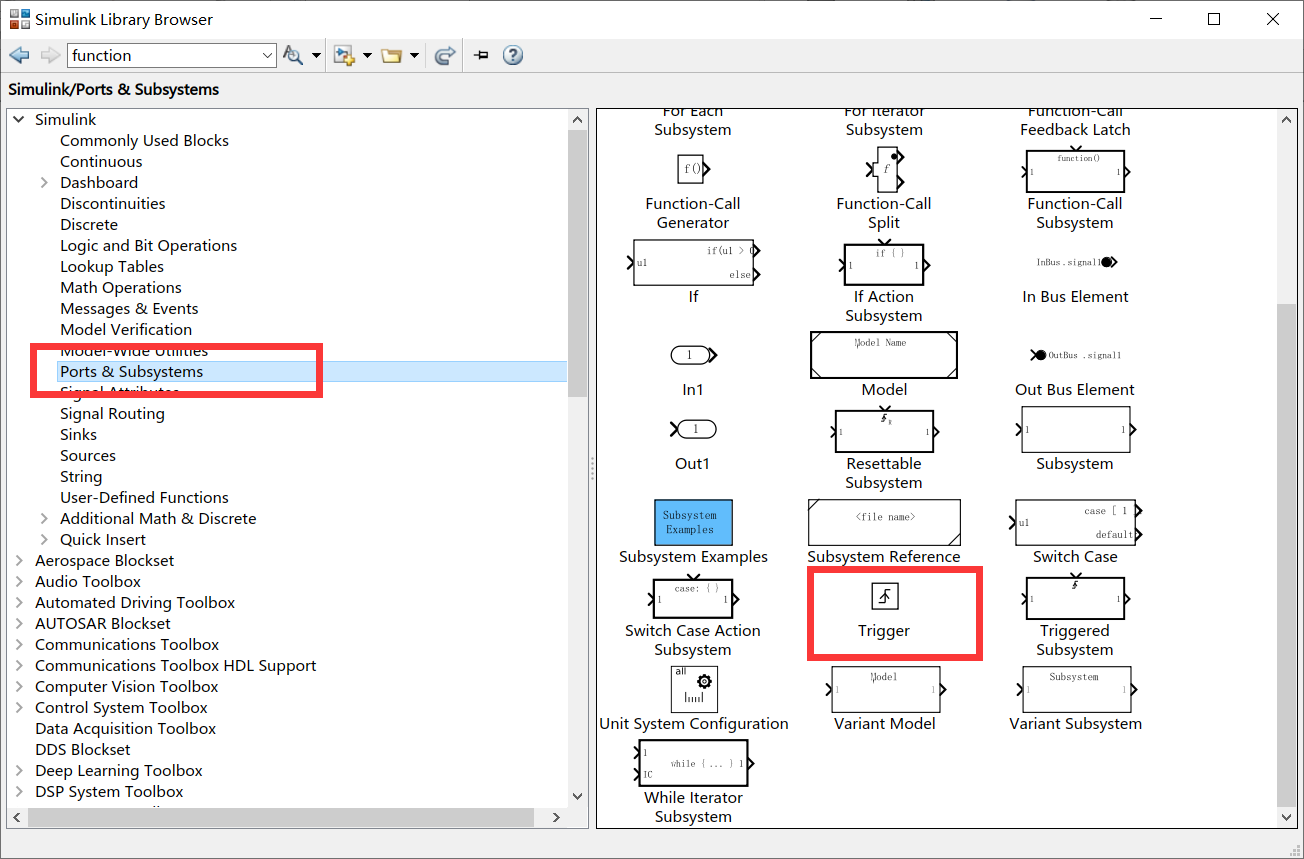
Task: Click the search magnifier icon in toolbar
Action: pyautogui.click(x=293, y=56)
